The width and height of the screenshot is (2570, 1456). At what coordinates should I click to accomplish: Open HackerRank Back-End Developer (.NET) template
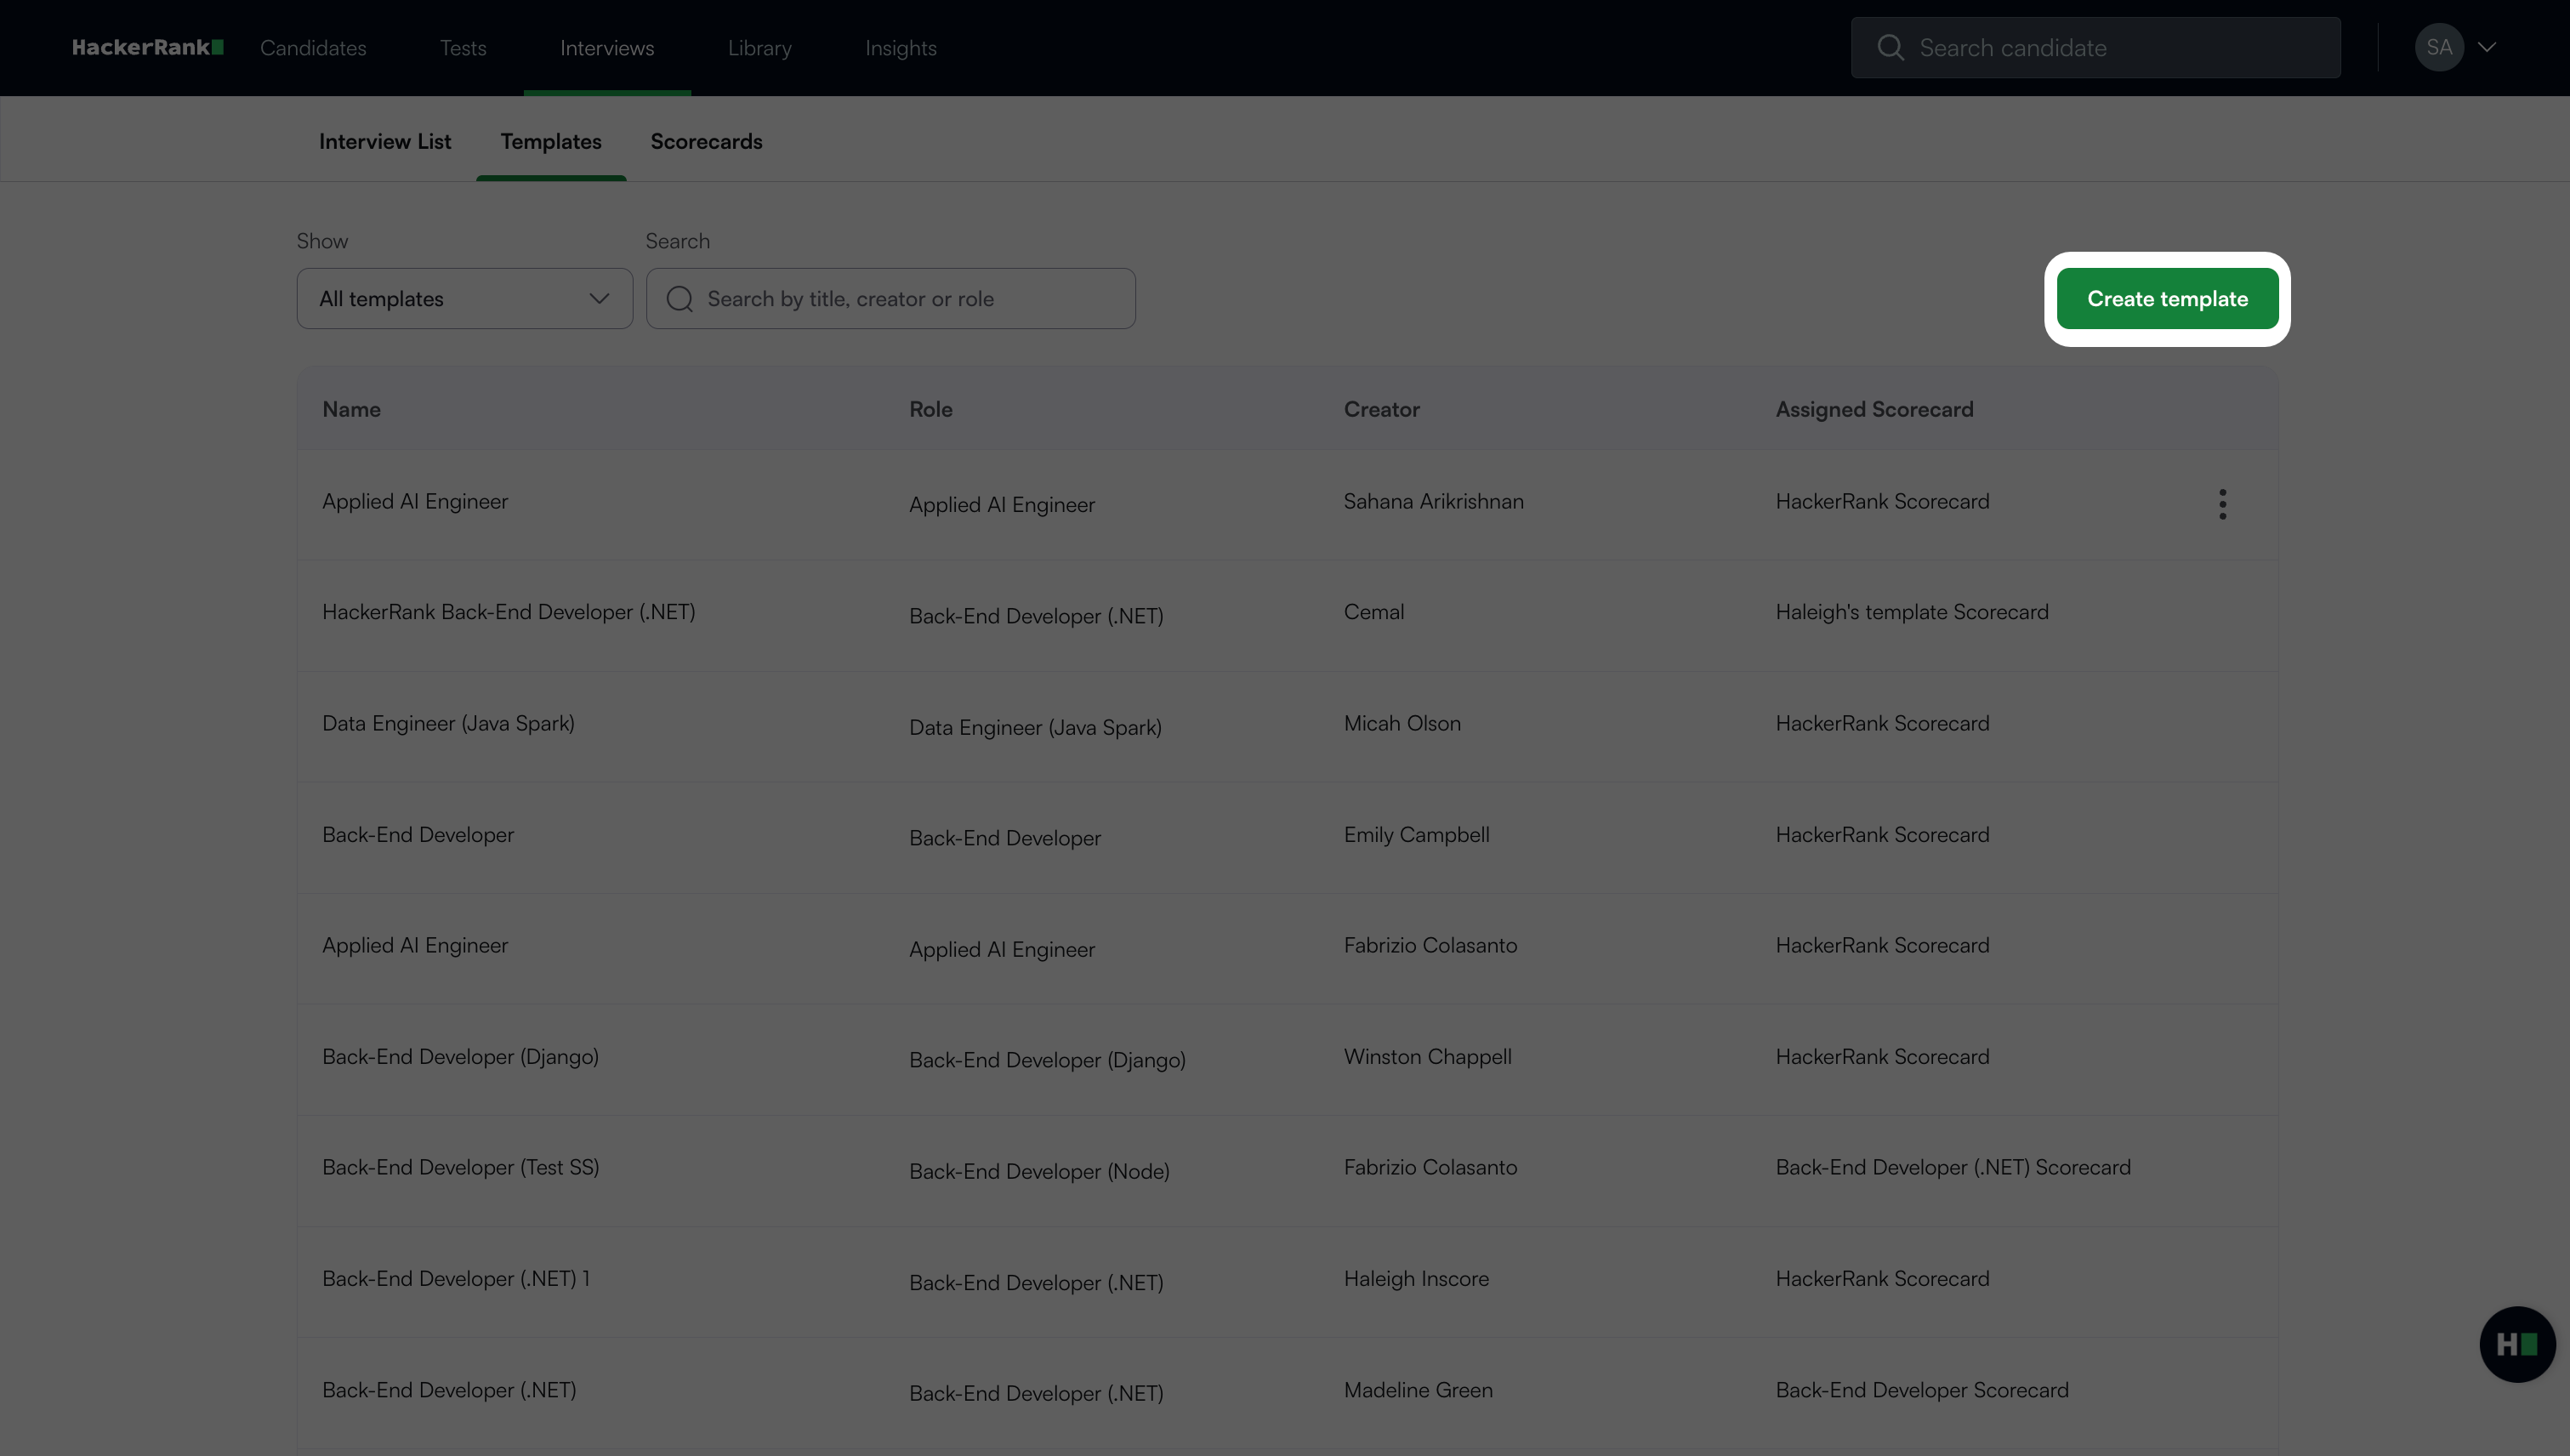508,612
